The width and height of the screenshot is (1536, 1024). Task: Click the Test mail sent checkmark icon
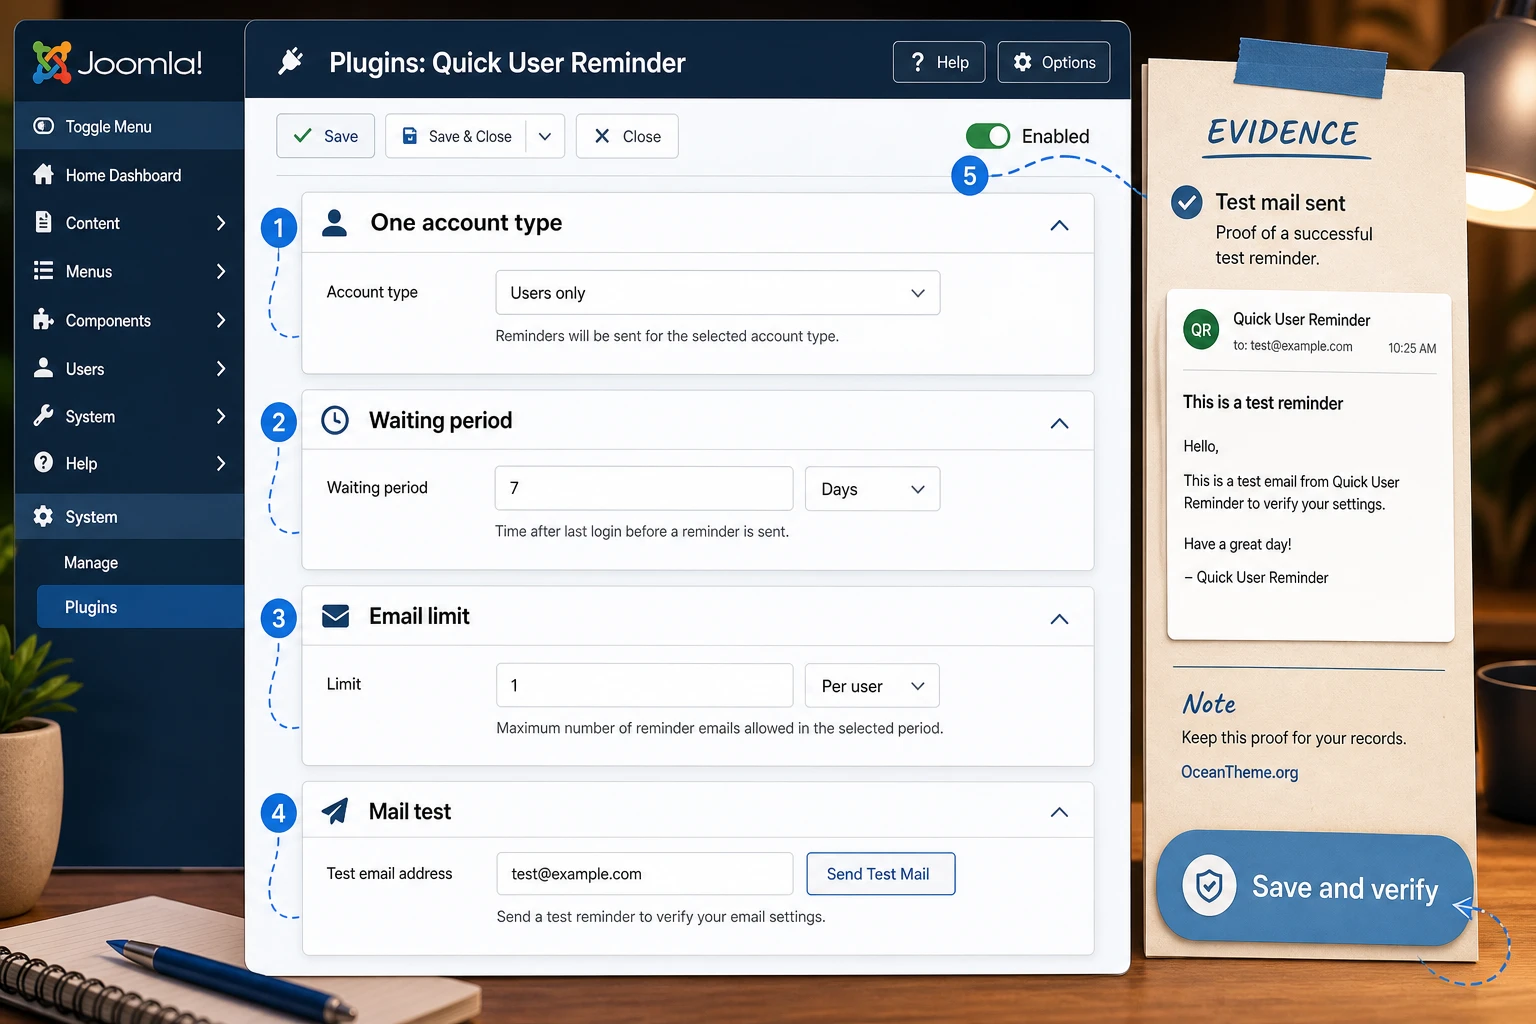1187,203
